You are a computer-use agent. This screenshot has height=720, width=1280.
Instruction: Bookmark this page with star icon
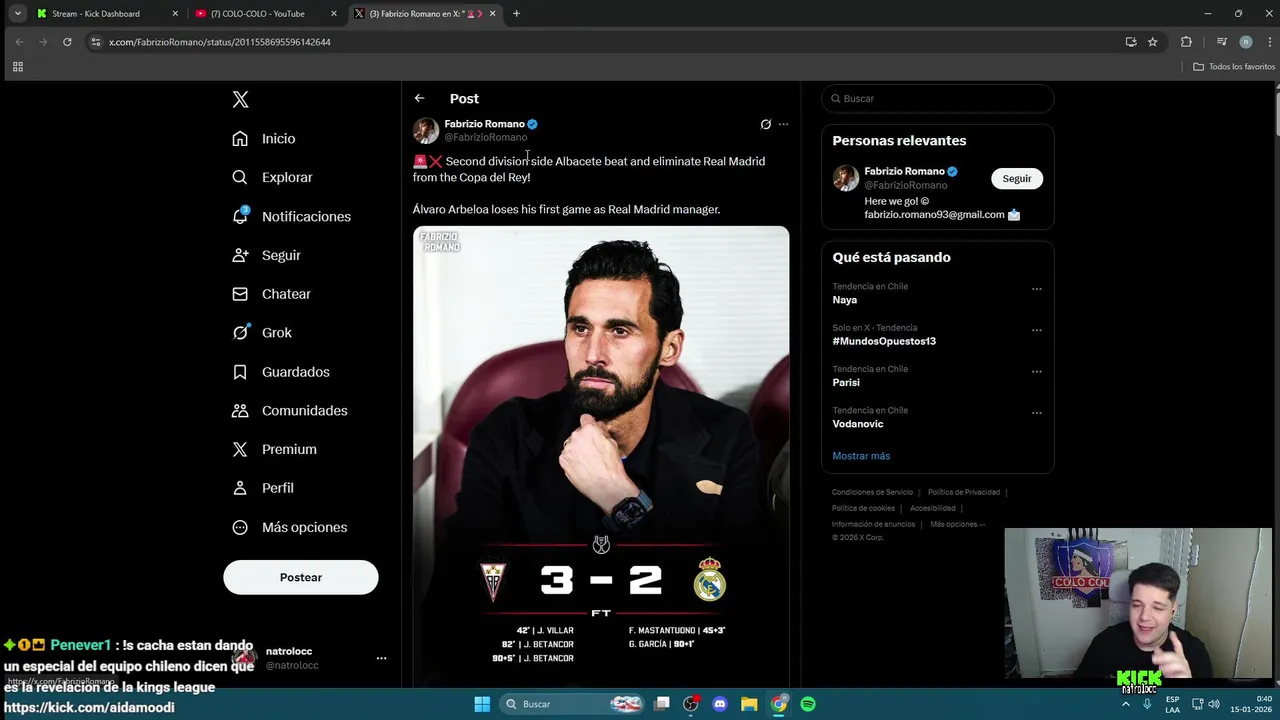point(1153,42)
